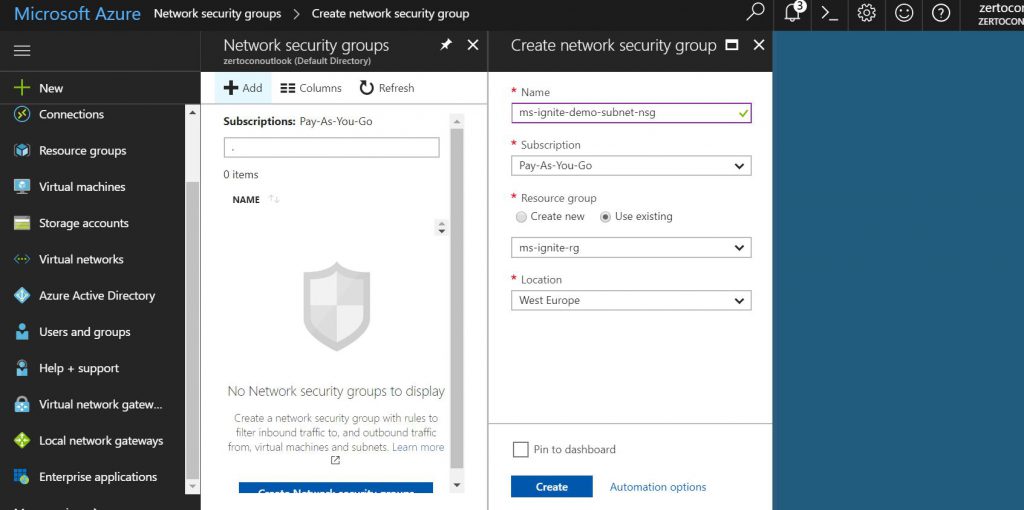Select the Use existing radio button
The image size is (1024, 510).
[x=605, y=217]
